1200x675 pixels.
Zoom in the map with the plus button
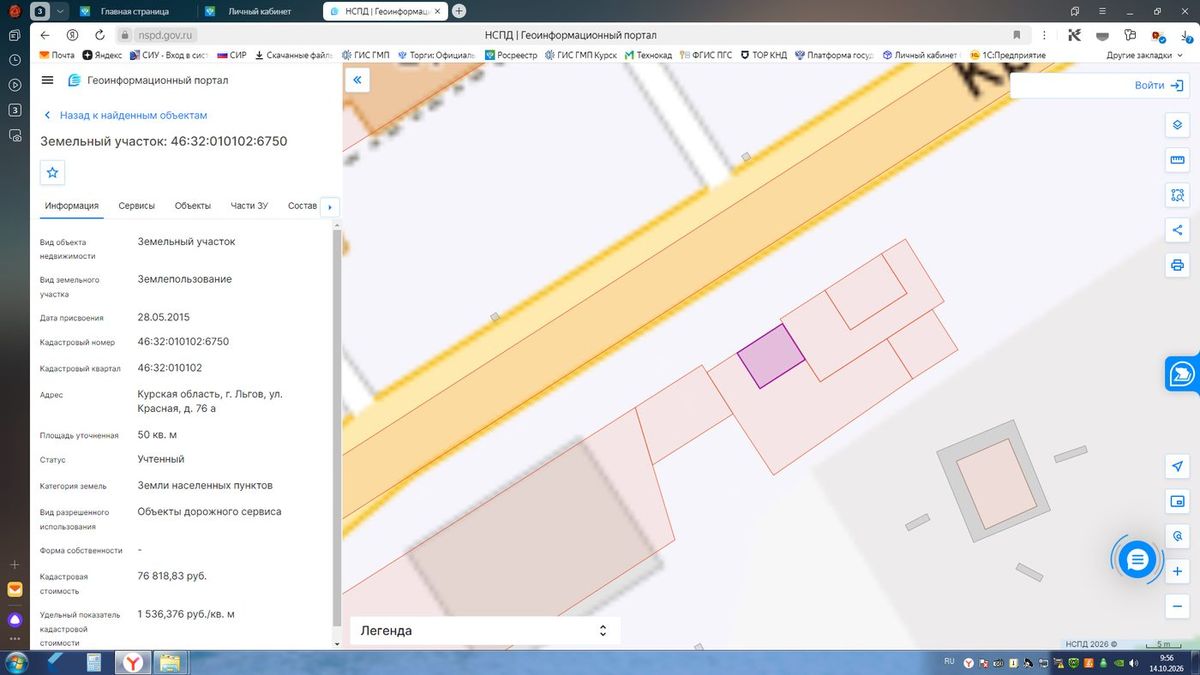tap(1177, 572)
